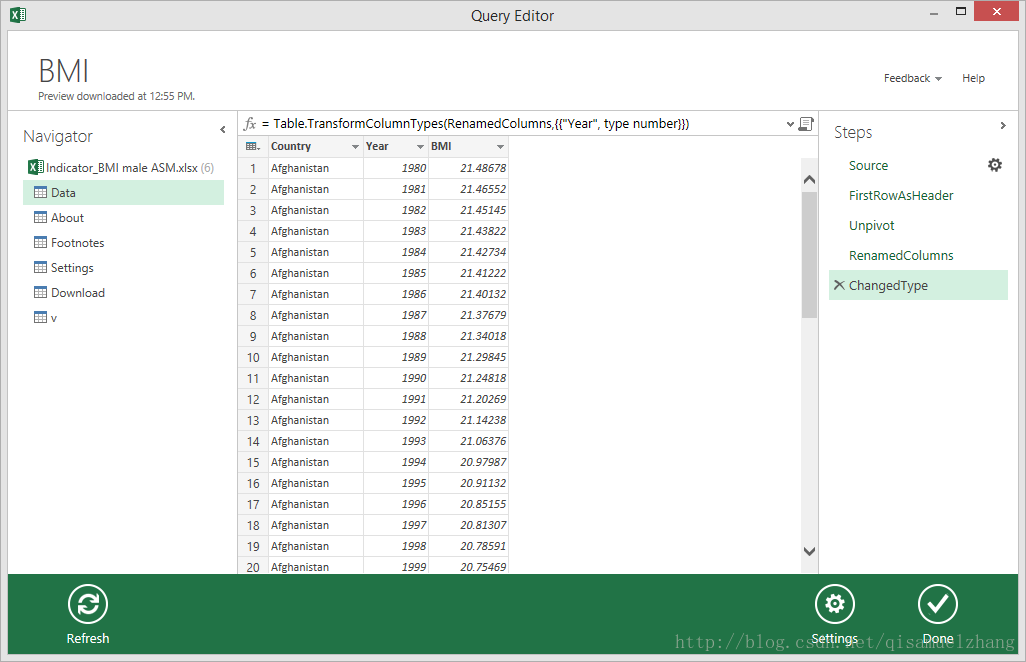The width and height of the screenshot is (1026, 662).
Task: Click the scrollbar up arrow
Action: [x=809, y=179]
